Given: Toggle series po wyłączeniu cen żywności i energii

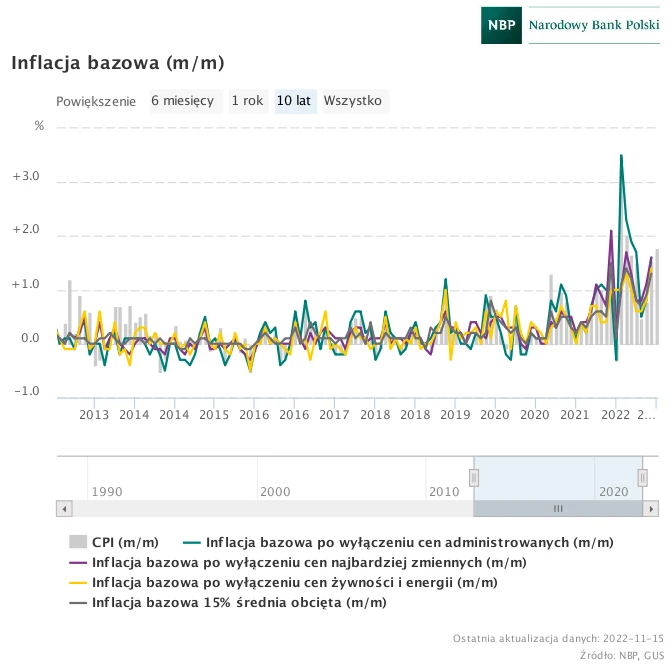Looking at the screenshot, I should [x=294, y=582].
